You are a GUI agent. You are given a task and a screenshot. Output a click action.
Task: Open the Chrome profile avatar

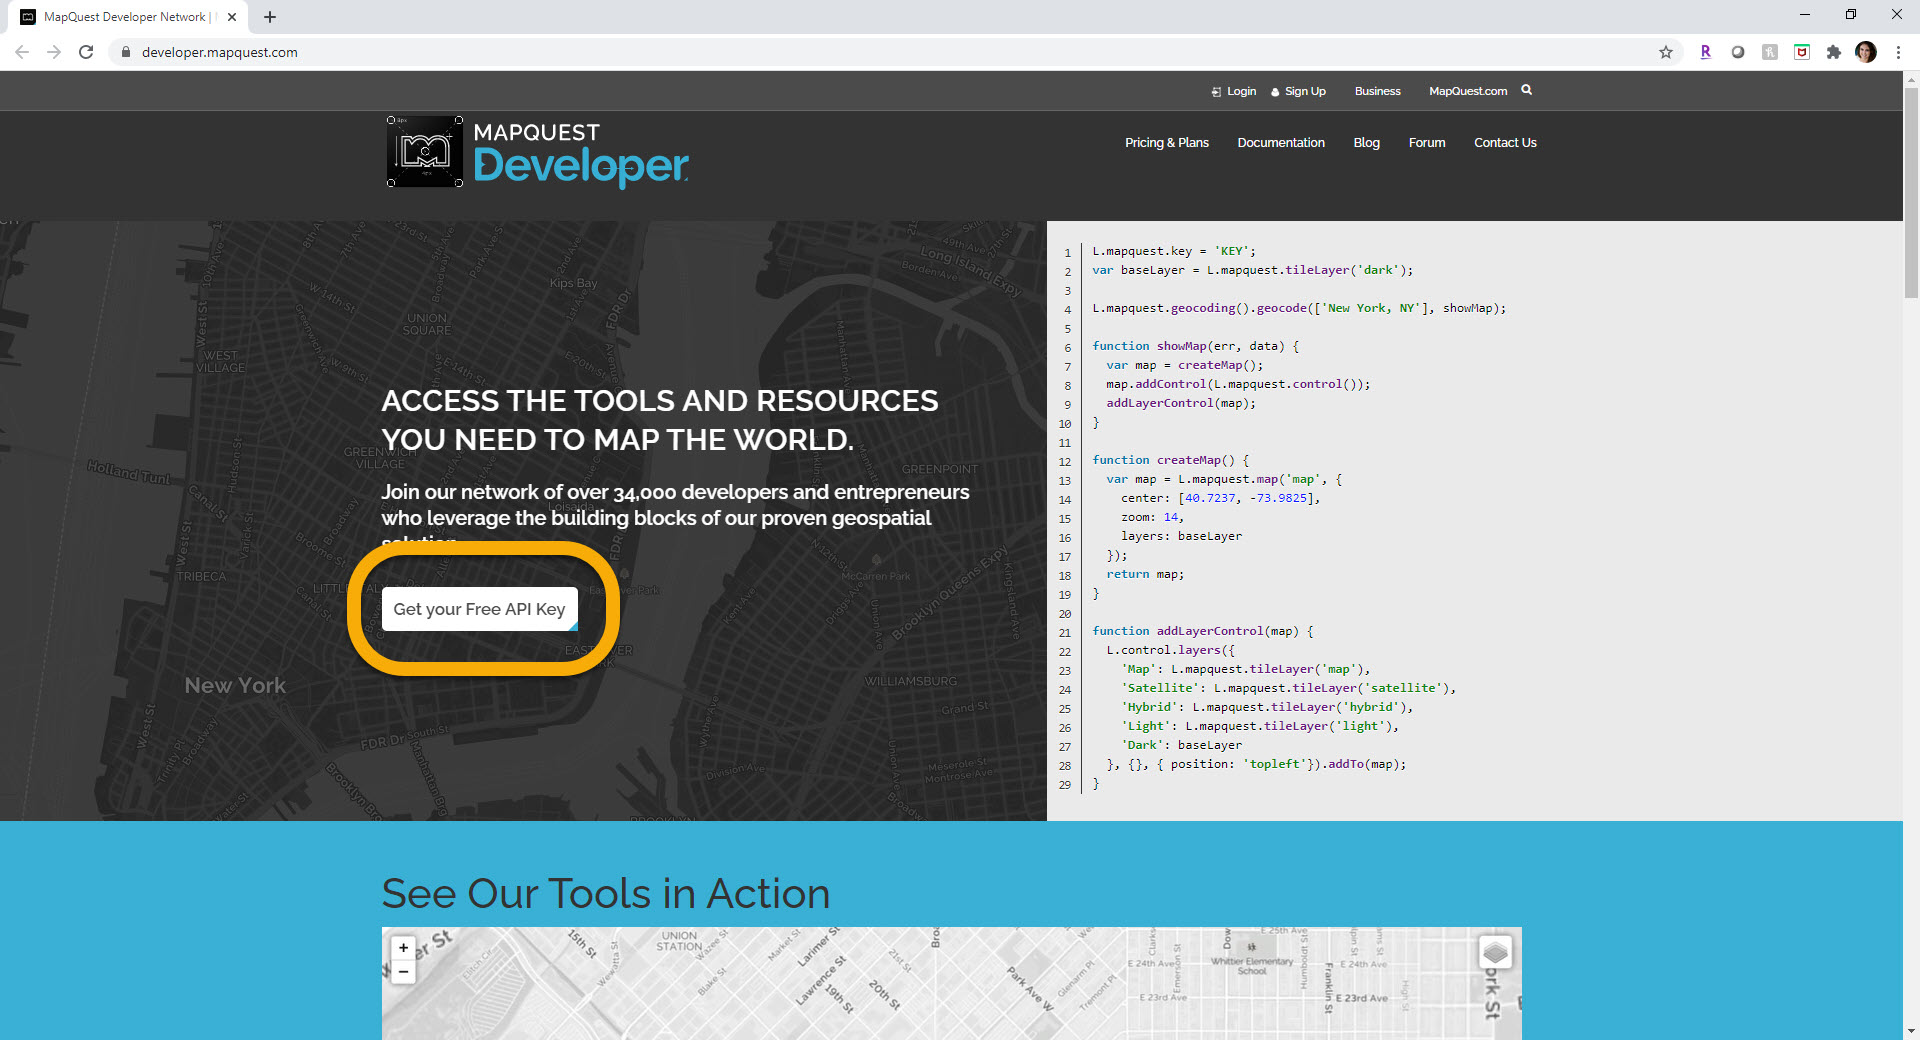point(1866,52)
